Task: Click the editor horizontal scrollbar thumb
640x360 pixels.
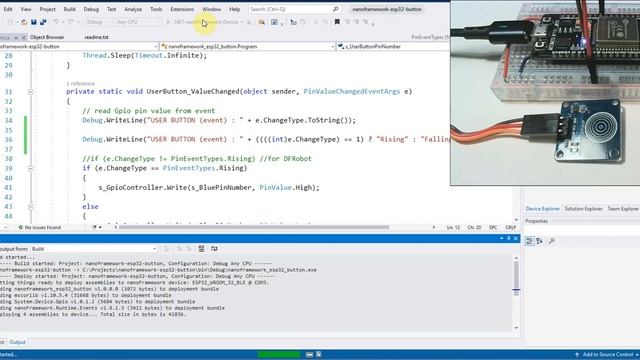Action: 253,227
